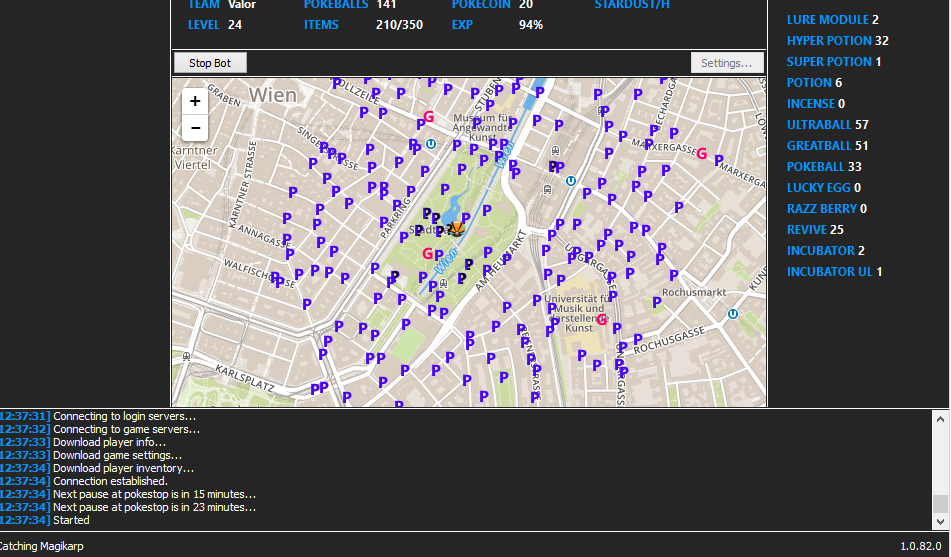Select gym marker at Universität für Musik
Image resolution: width=951 pixels, height=557 pixels.
(x=602, y=320)
